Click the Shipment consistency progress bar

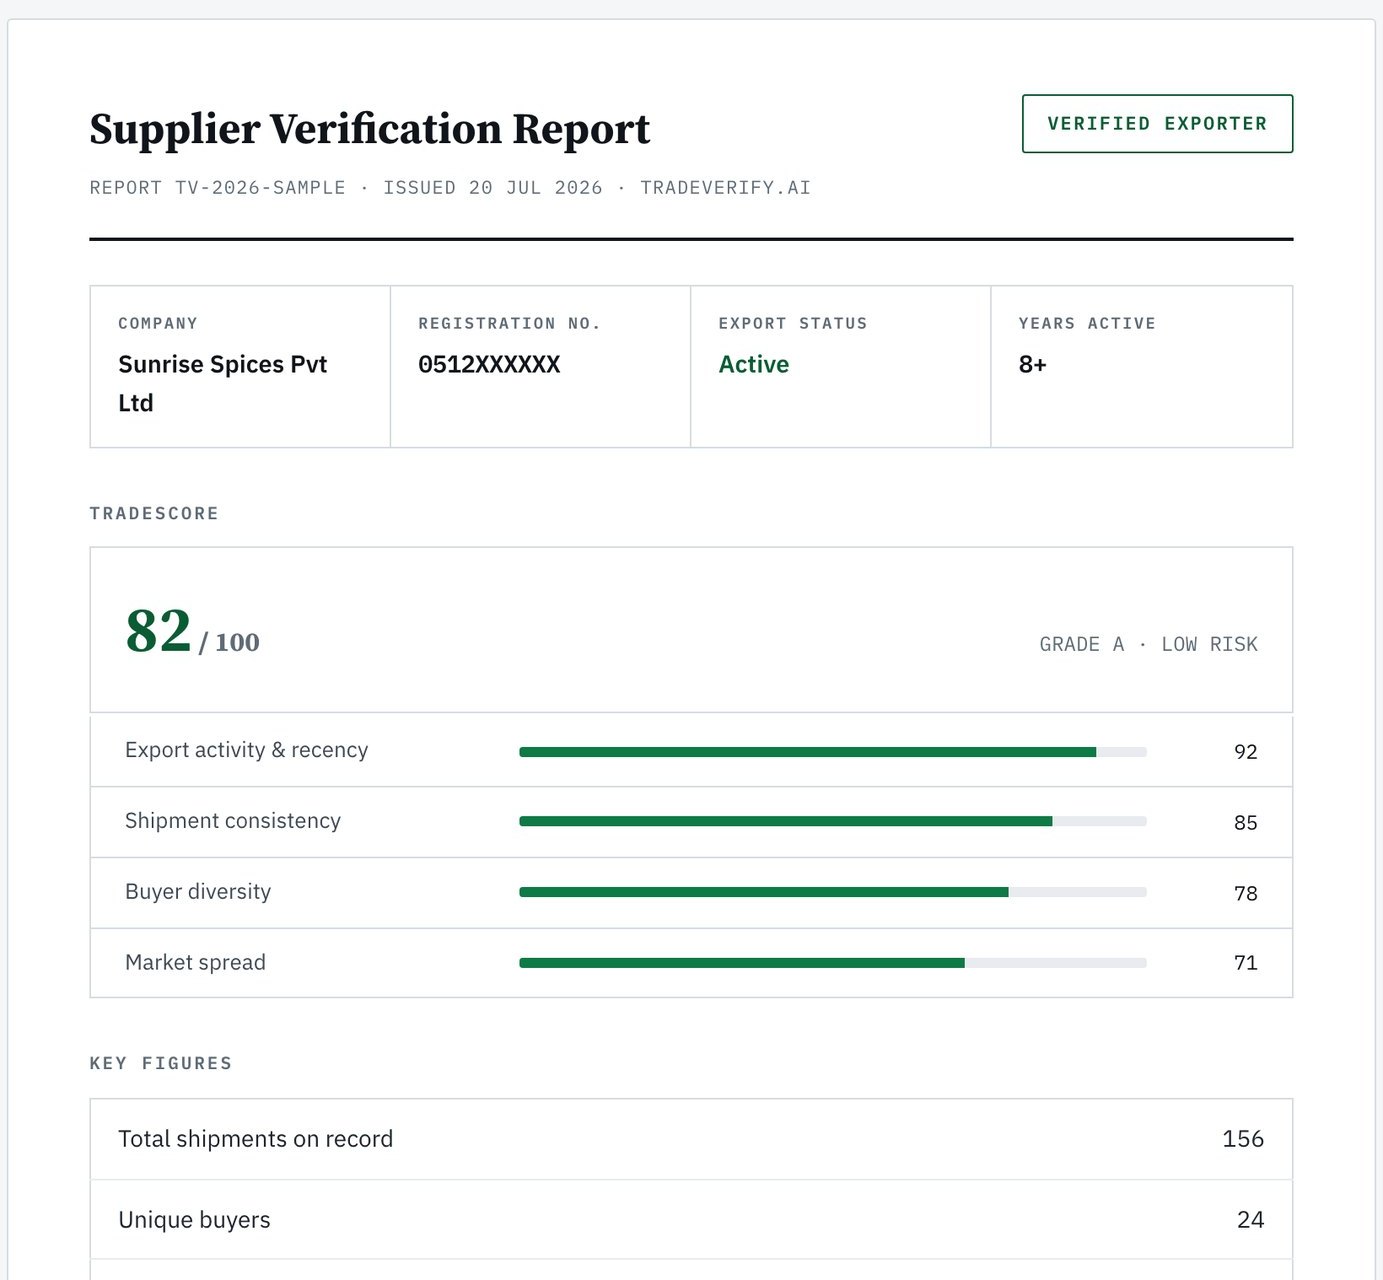coord(833,821)
